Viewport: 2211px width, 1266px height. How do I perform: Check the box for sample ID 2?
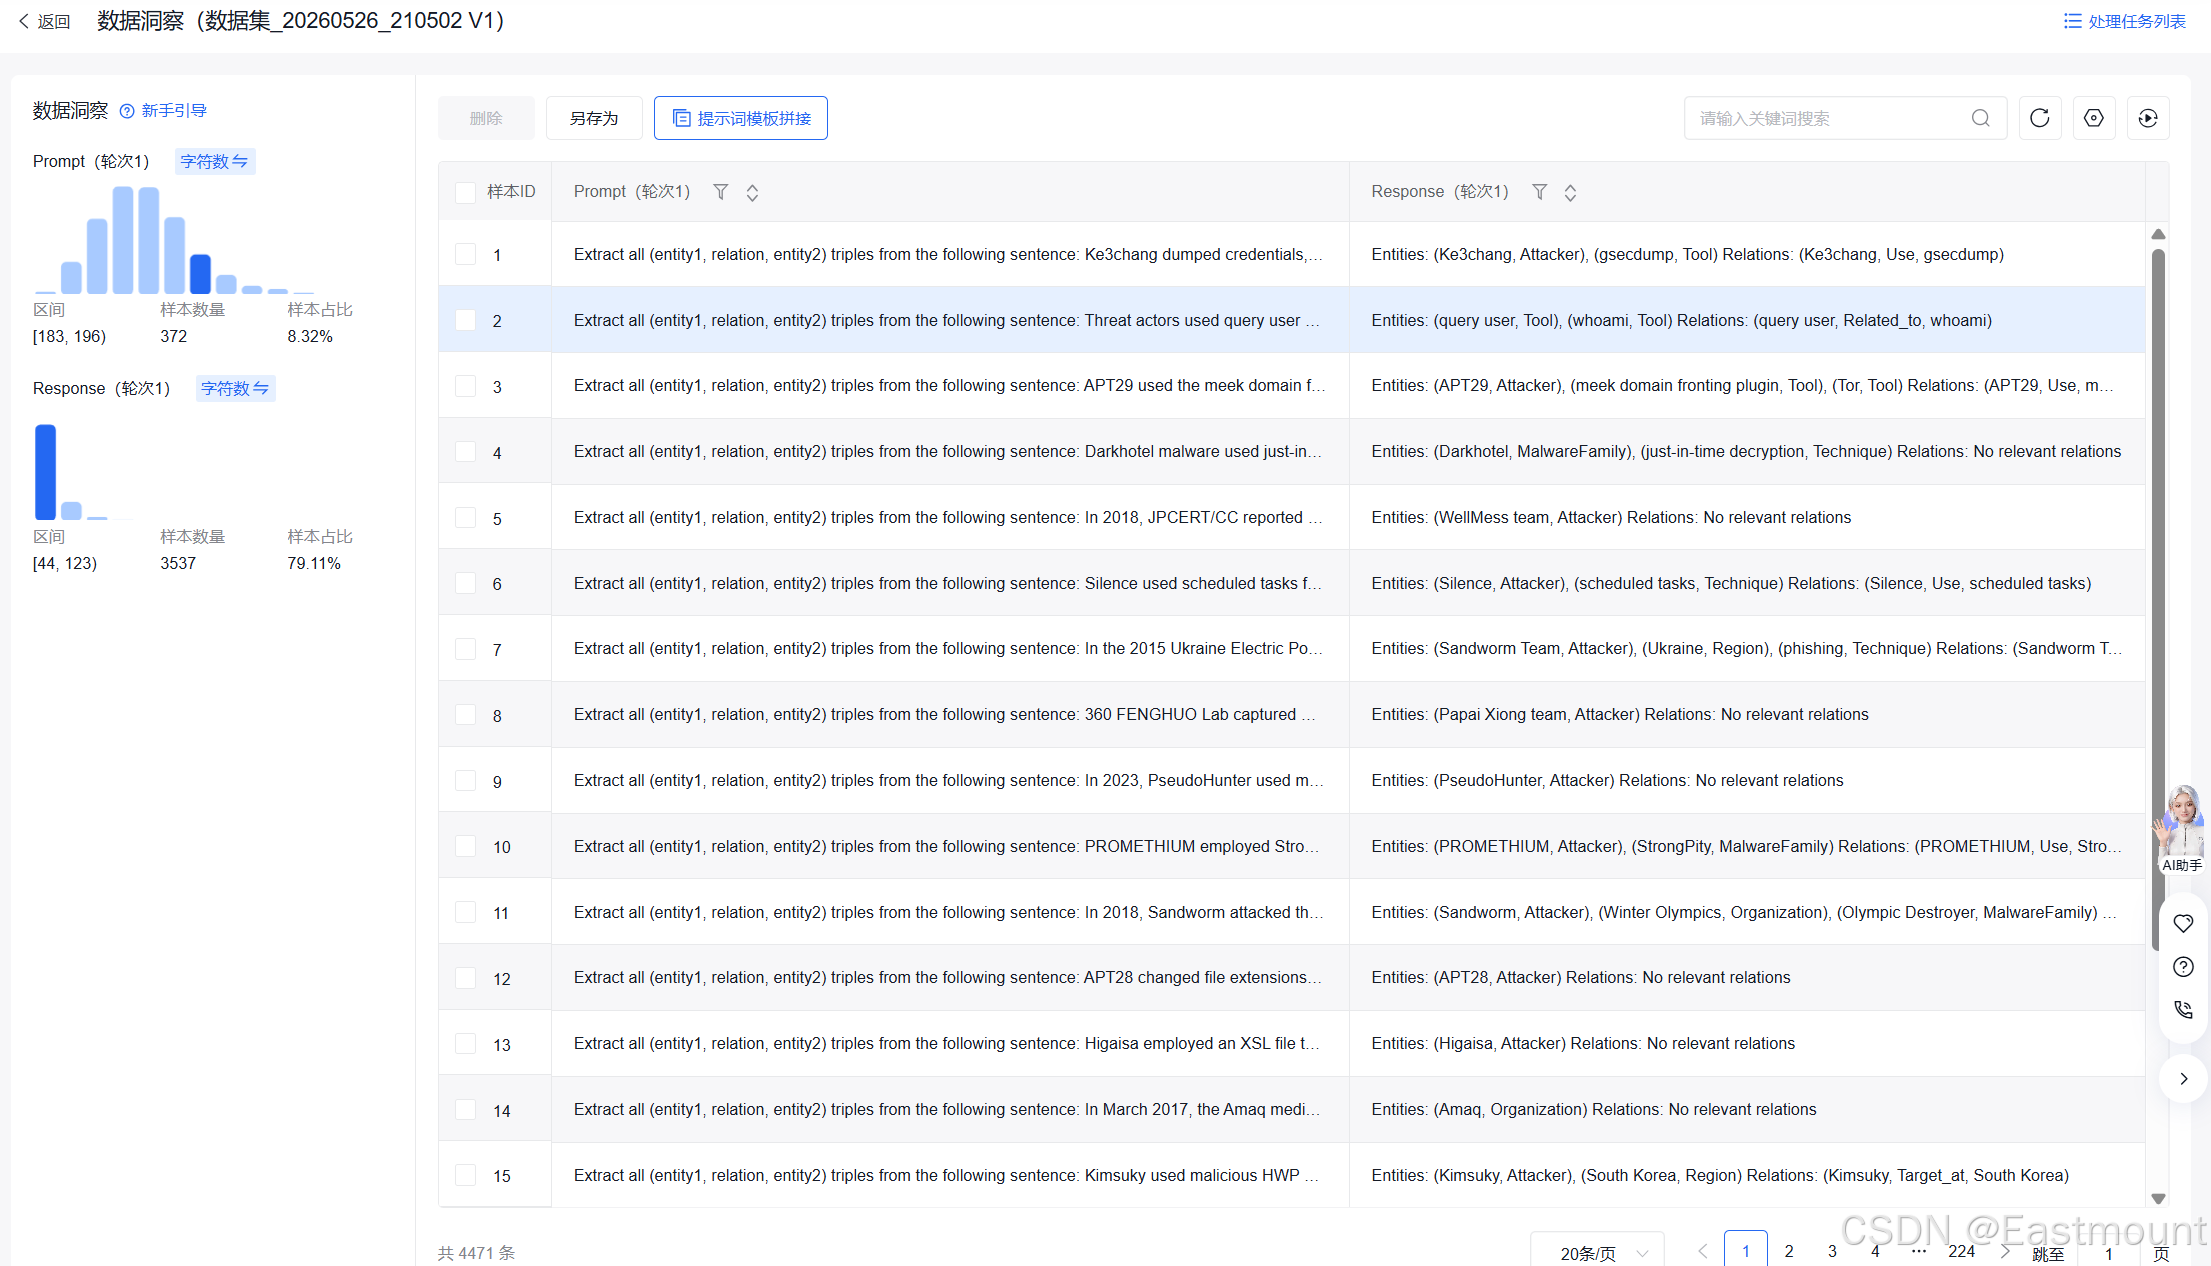[465, 320]
